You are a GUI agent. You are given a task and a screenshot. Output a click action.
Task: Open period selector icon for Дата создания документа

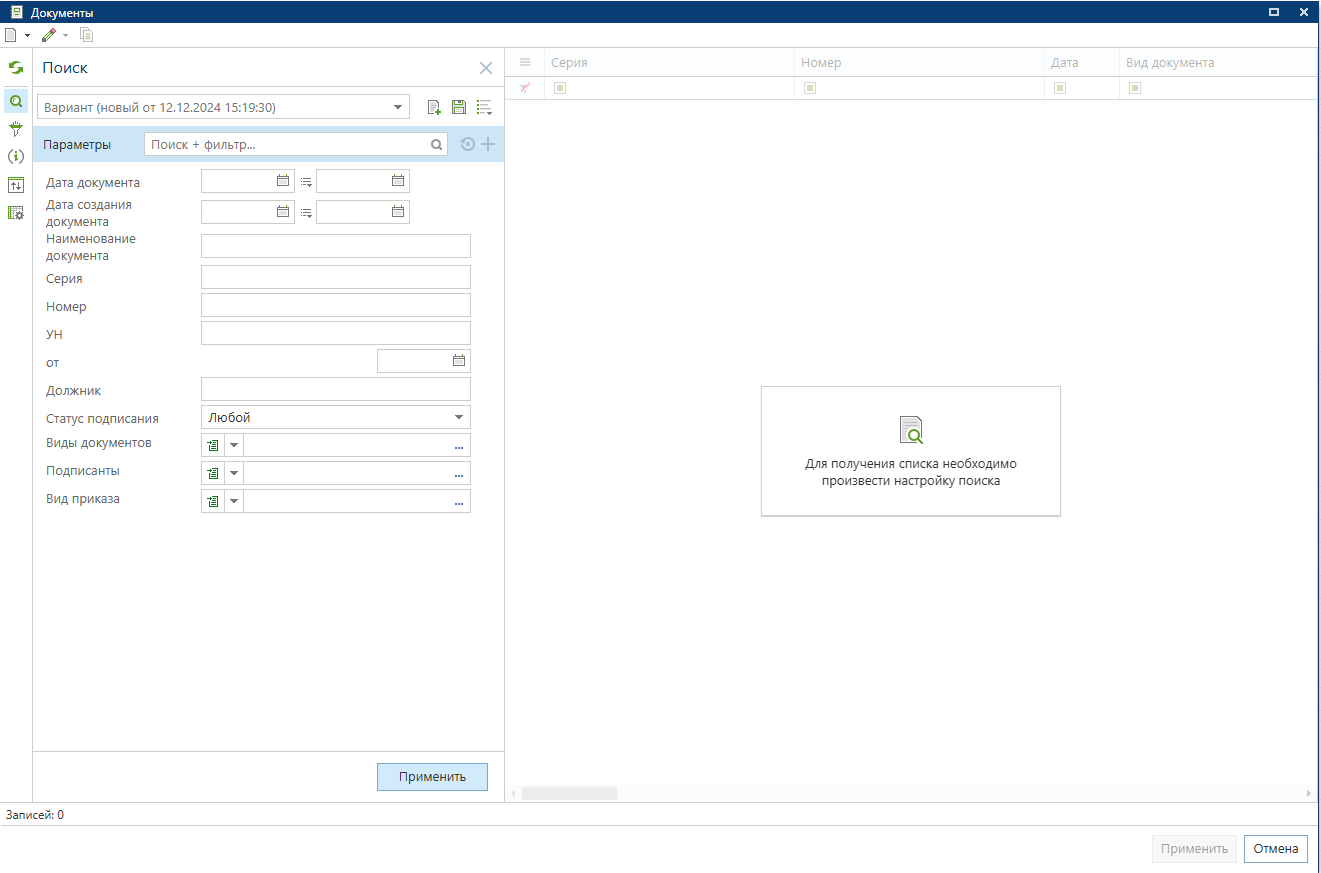pos(306,212)
